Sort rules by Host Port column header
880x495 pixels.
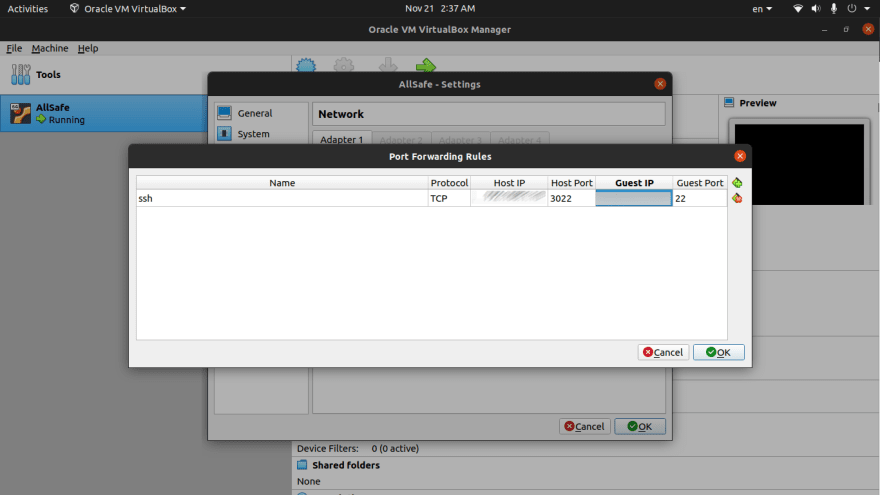click(571, 183)
